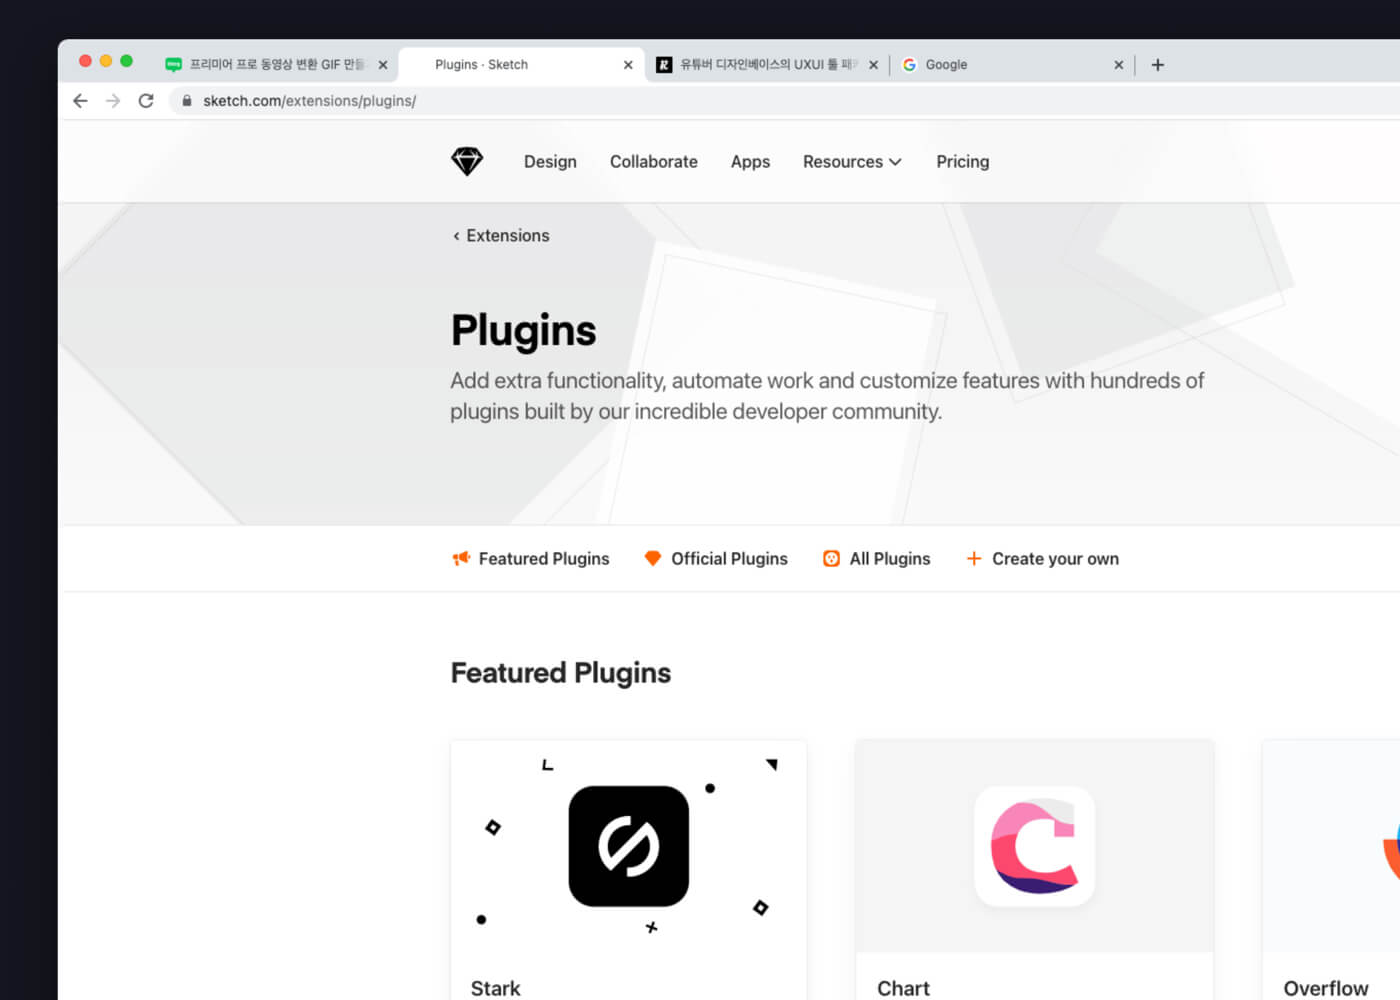The height and width of the screenshot is (1000, 1400).
Task: Click the All Plugins orange icon
Action: pyautogui.click(x=831, y=559)
